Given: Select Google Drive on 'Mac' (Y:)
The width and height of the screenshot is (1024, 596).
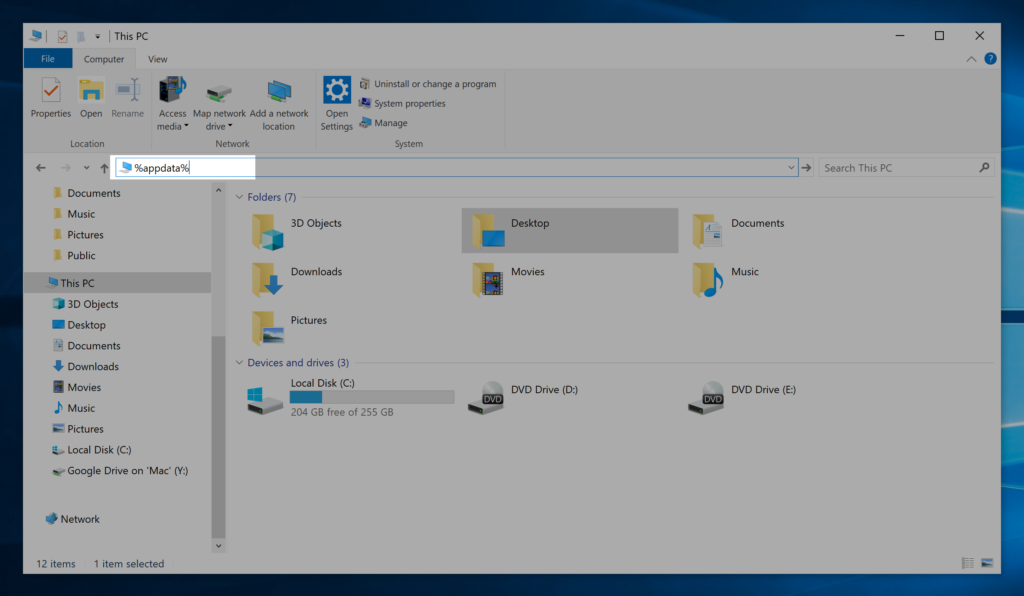Looking at the screenshot, I should [x=120, y=471].
